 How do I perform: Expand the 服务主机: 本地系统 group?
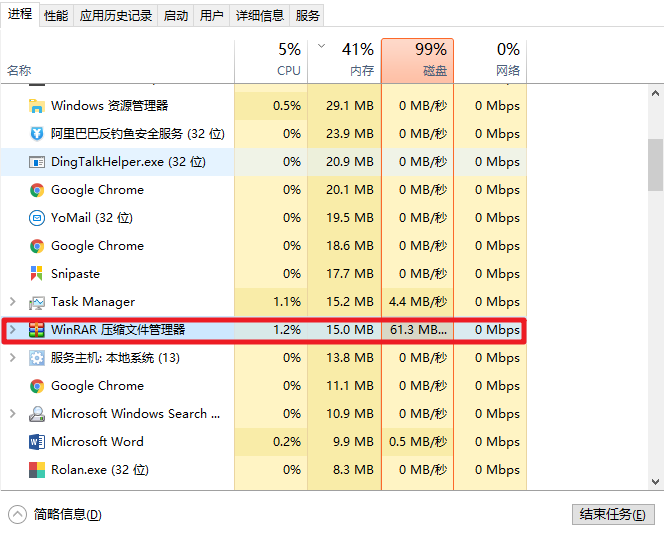[x=12, y=357]
